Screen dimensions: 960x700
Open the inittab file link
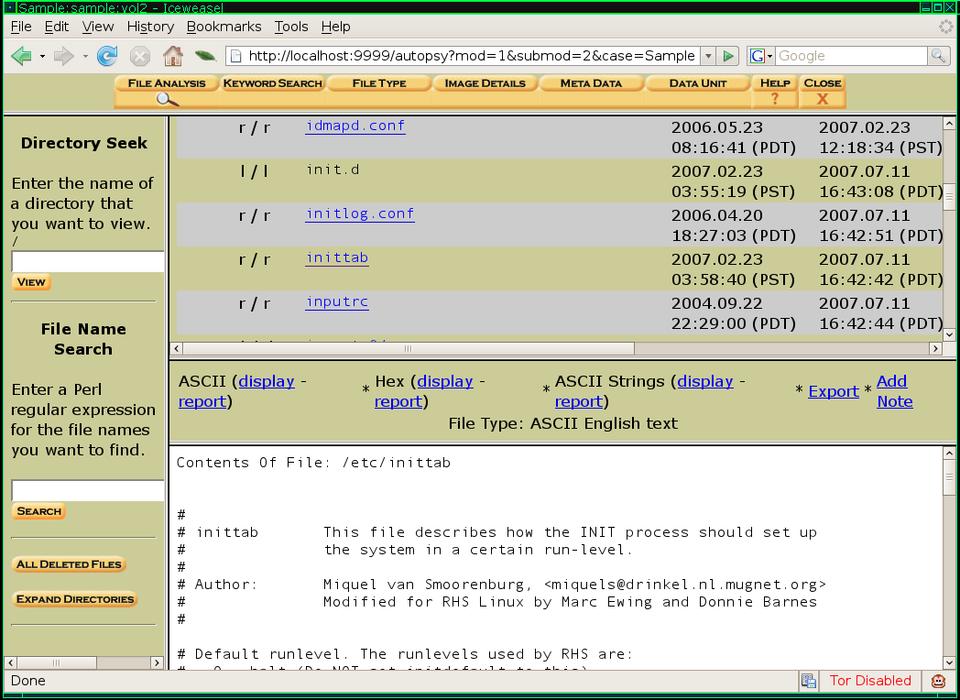(337, 258)
